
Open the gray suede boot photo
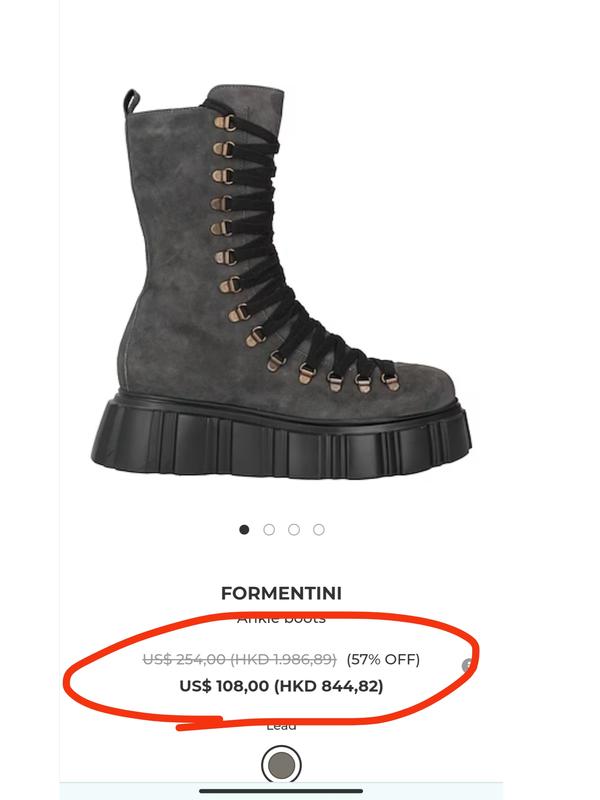click(x=281, y=284)
